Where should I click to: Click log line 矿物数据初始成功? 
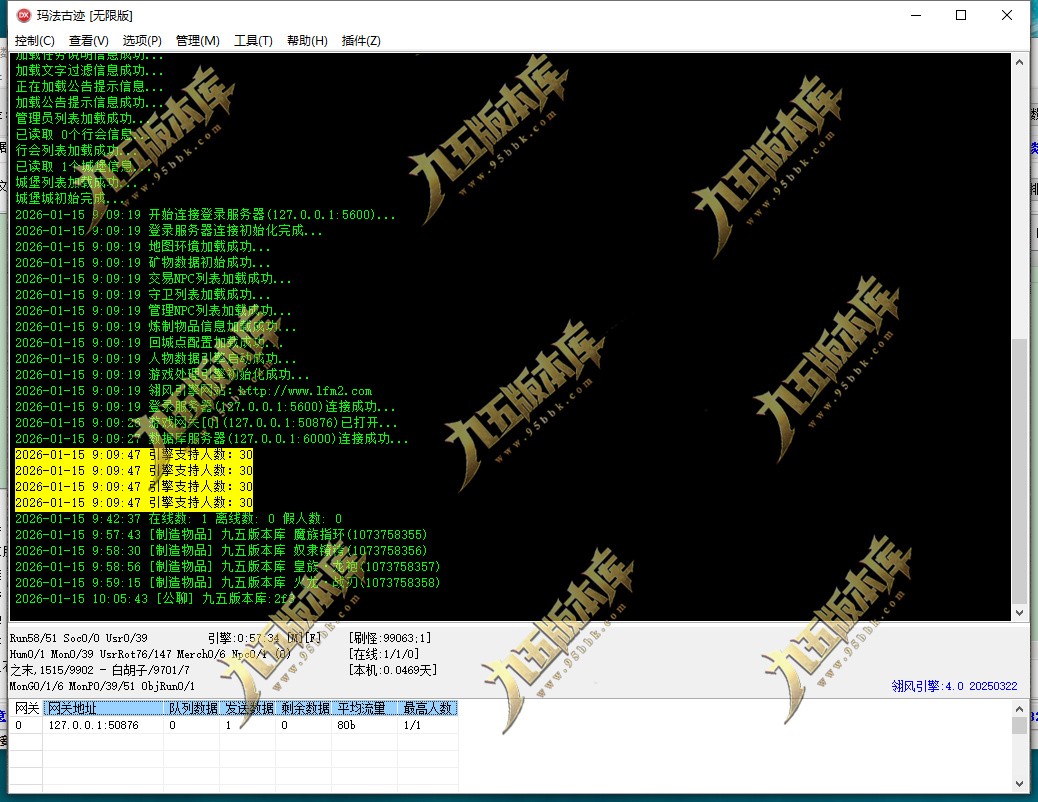click(142, 262)
